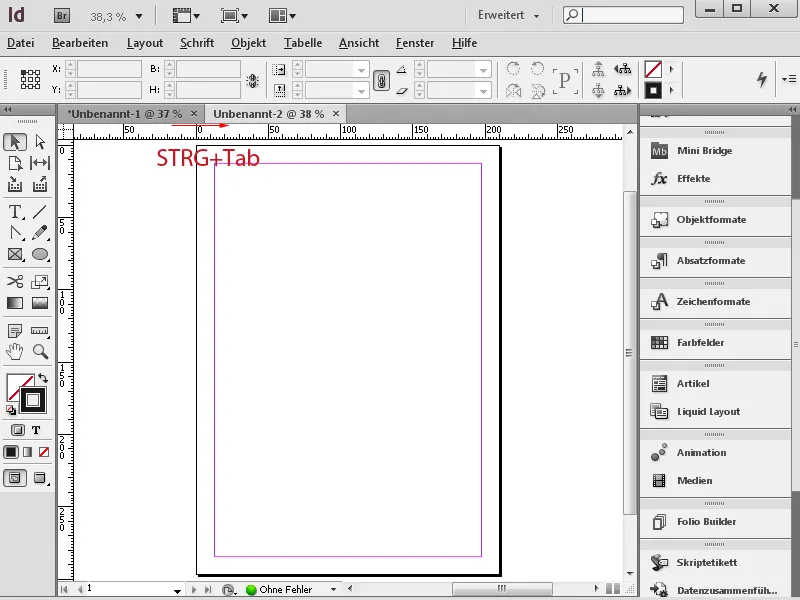Swap fill and stroke arrows
This screenshot has height=600, width=800.
tap(43, 378)
